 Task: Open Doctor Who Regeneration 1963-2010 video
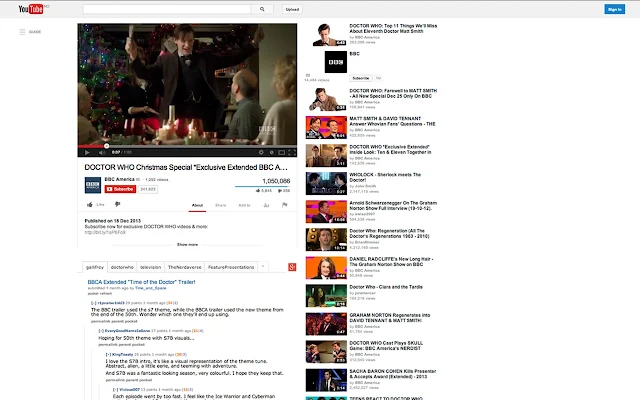coord(389,233)
